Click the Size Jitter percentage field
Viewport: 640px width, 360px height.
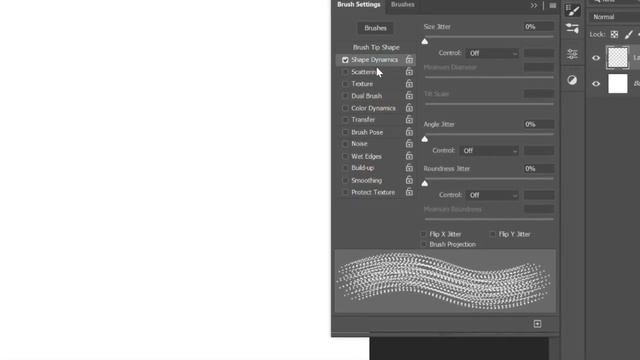[538, 27]
